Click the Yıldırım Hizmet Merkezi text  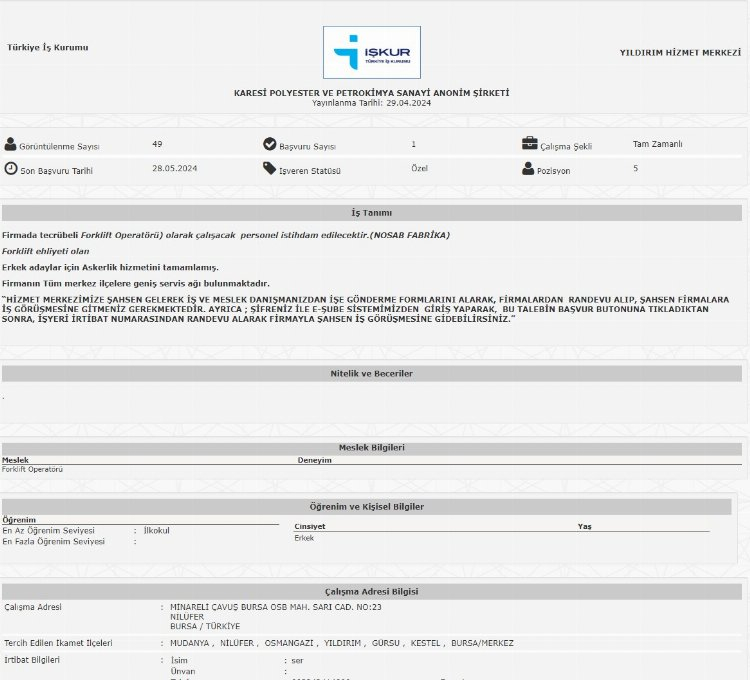[x=680, y=51]
